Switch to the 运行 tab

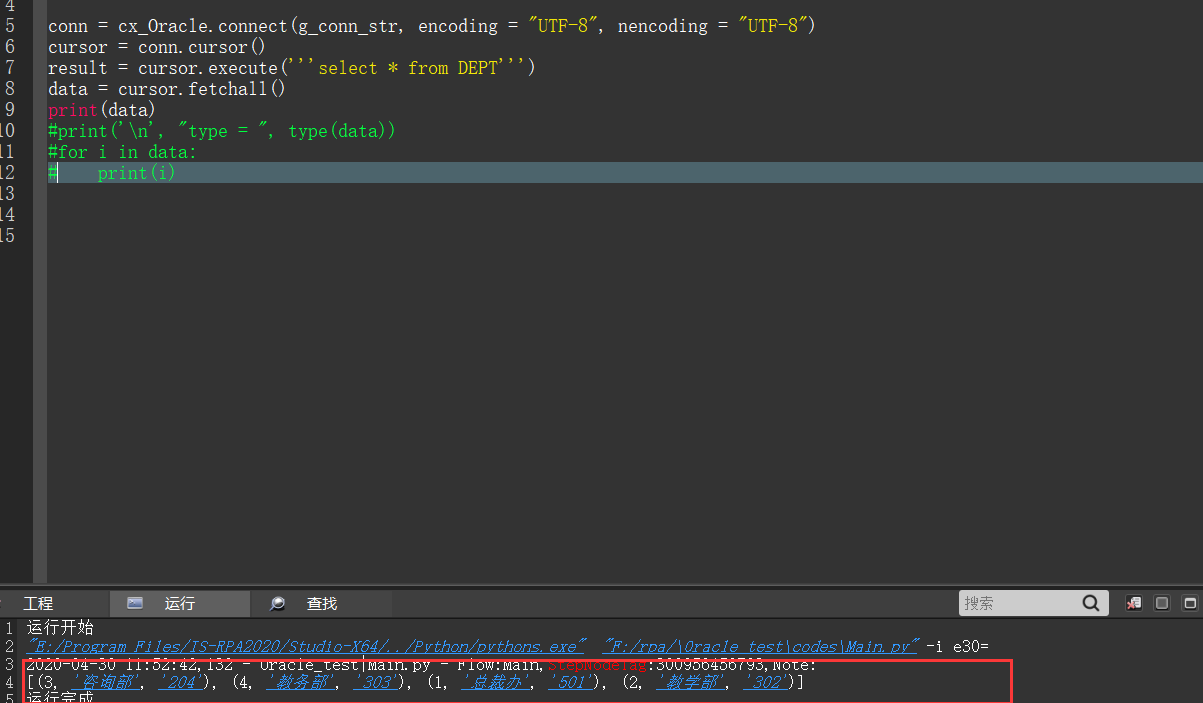180,604
